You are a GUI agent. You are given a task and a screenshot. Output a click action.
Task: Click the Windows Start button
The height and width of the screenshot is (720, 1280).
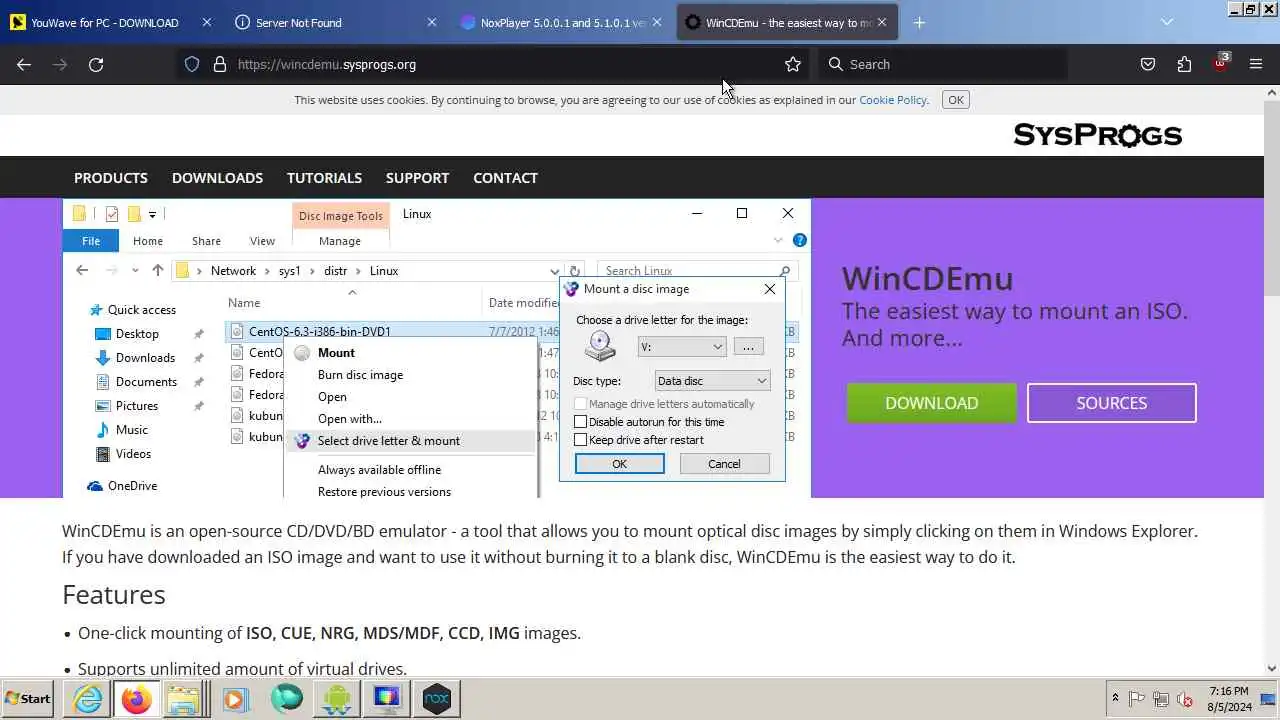pos(28,699)
